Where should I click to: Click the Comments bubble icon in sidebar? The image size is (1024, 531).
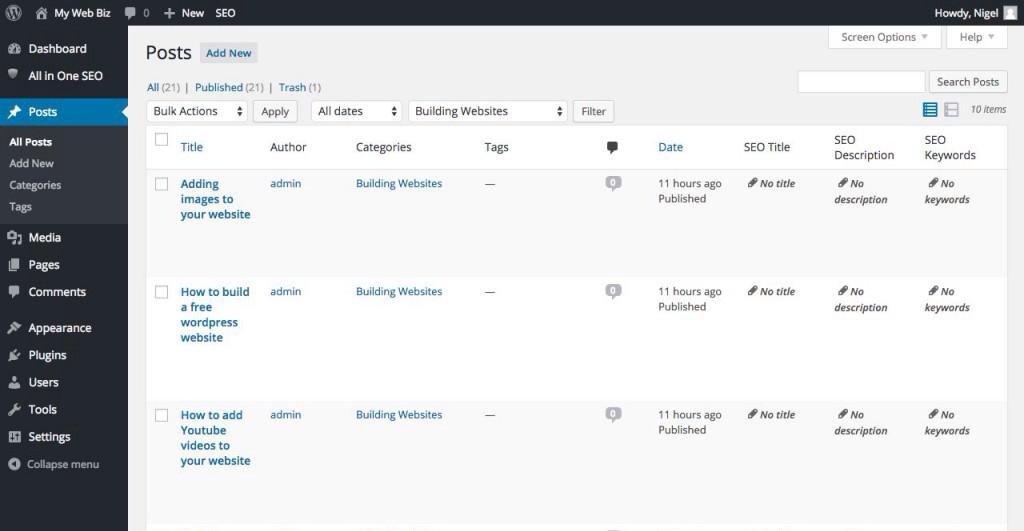tap(14, 292)
